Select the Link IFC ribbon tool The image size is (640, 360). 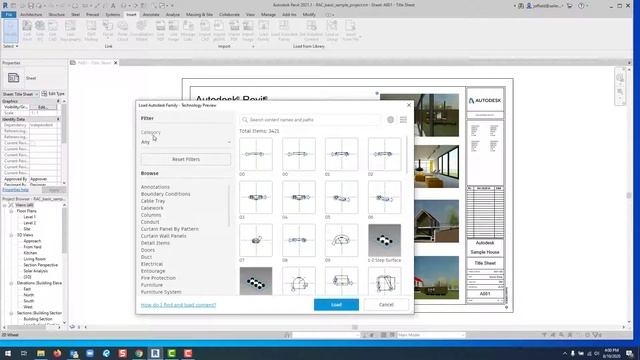point(40,31)
